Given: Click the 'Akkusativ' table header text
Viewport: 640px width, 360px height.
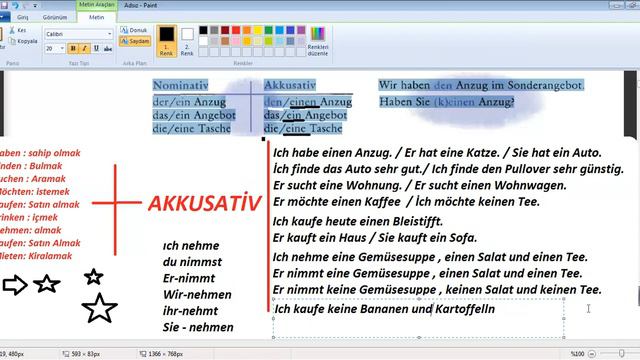Looking at the screenshot, I should (290, 85).
